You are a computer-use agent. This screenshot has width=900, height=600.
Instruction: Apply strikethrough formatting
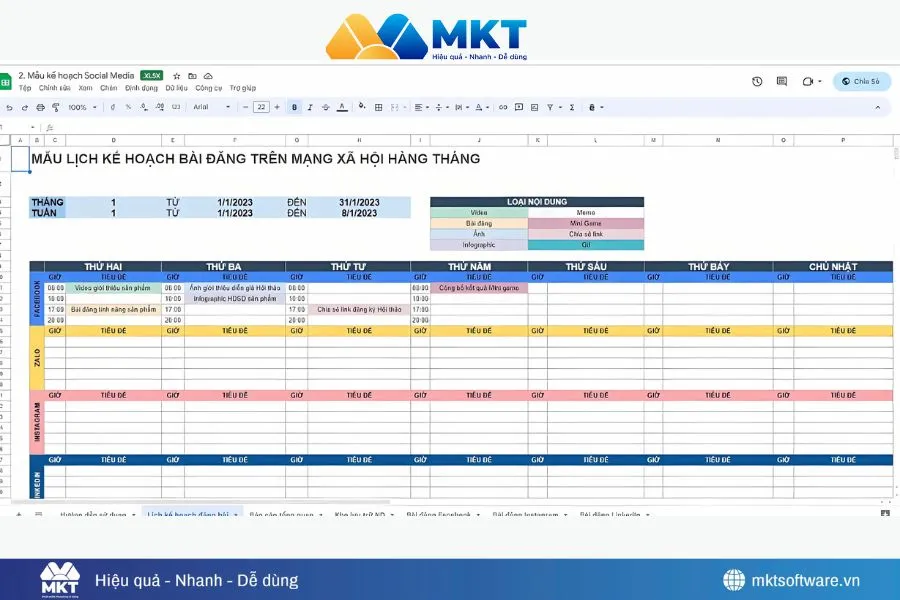(x=324, y=107)
